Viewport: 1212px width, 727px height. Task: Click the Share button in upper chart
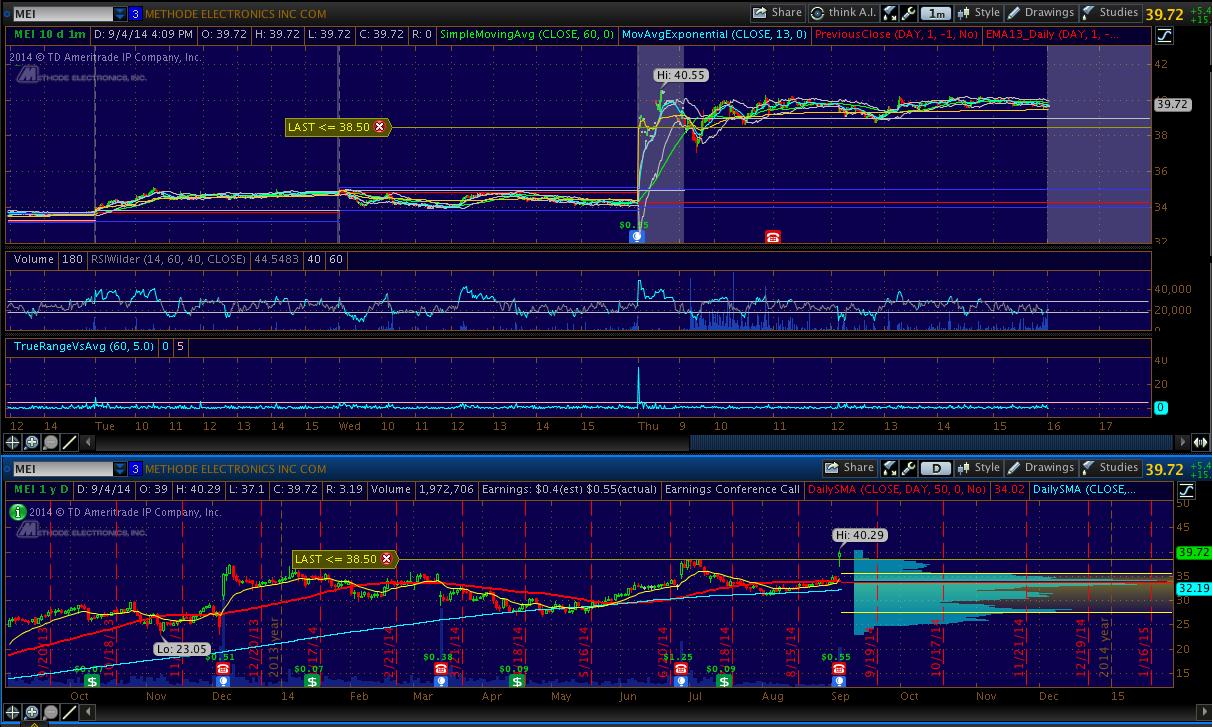click(778, 13)
